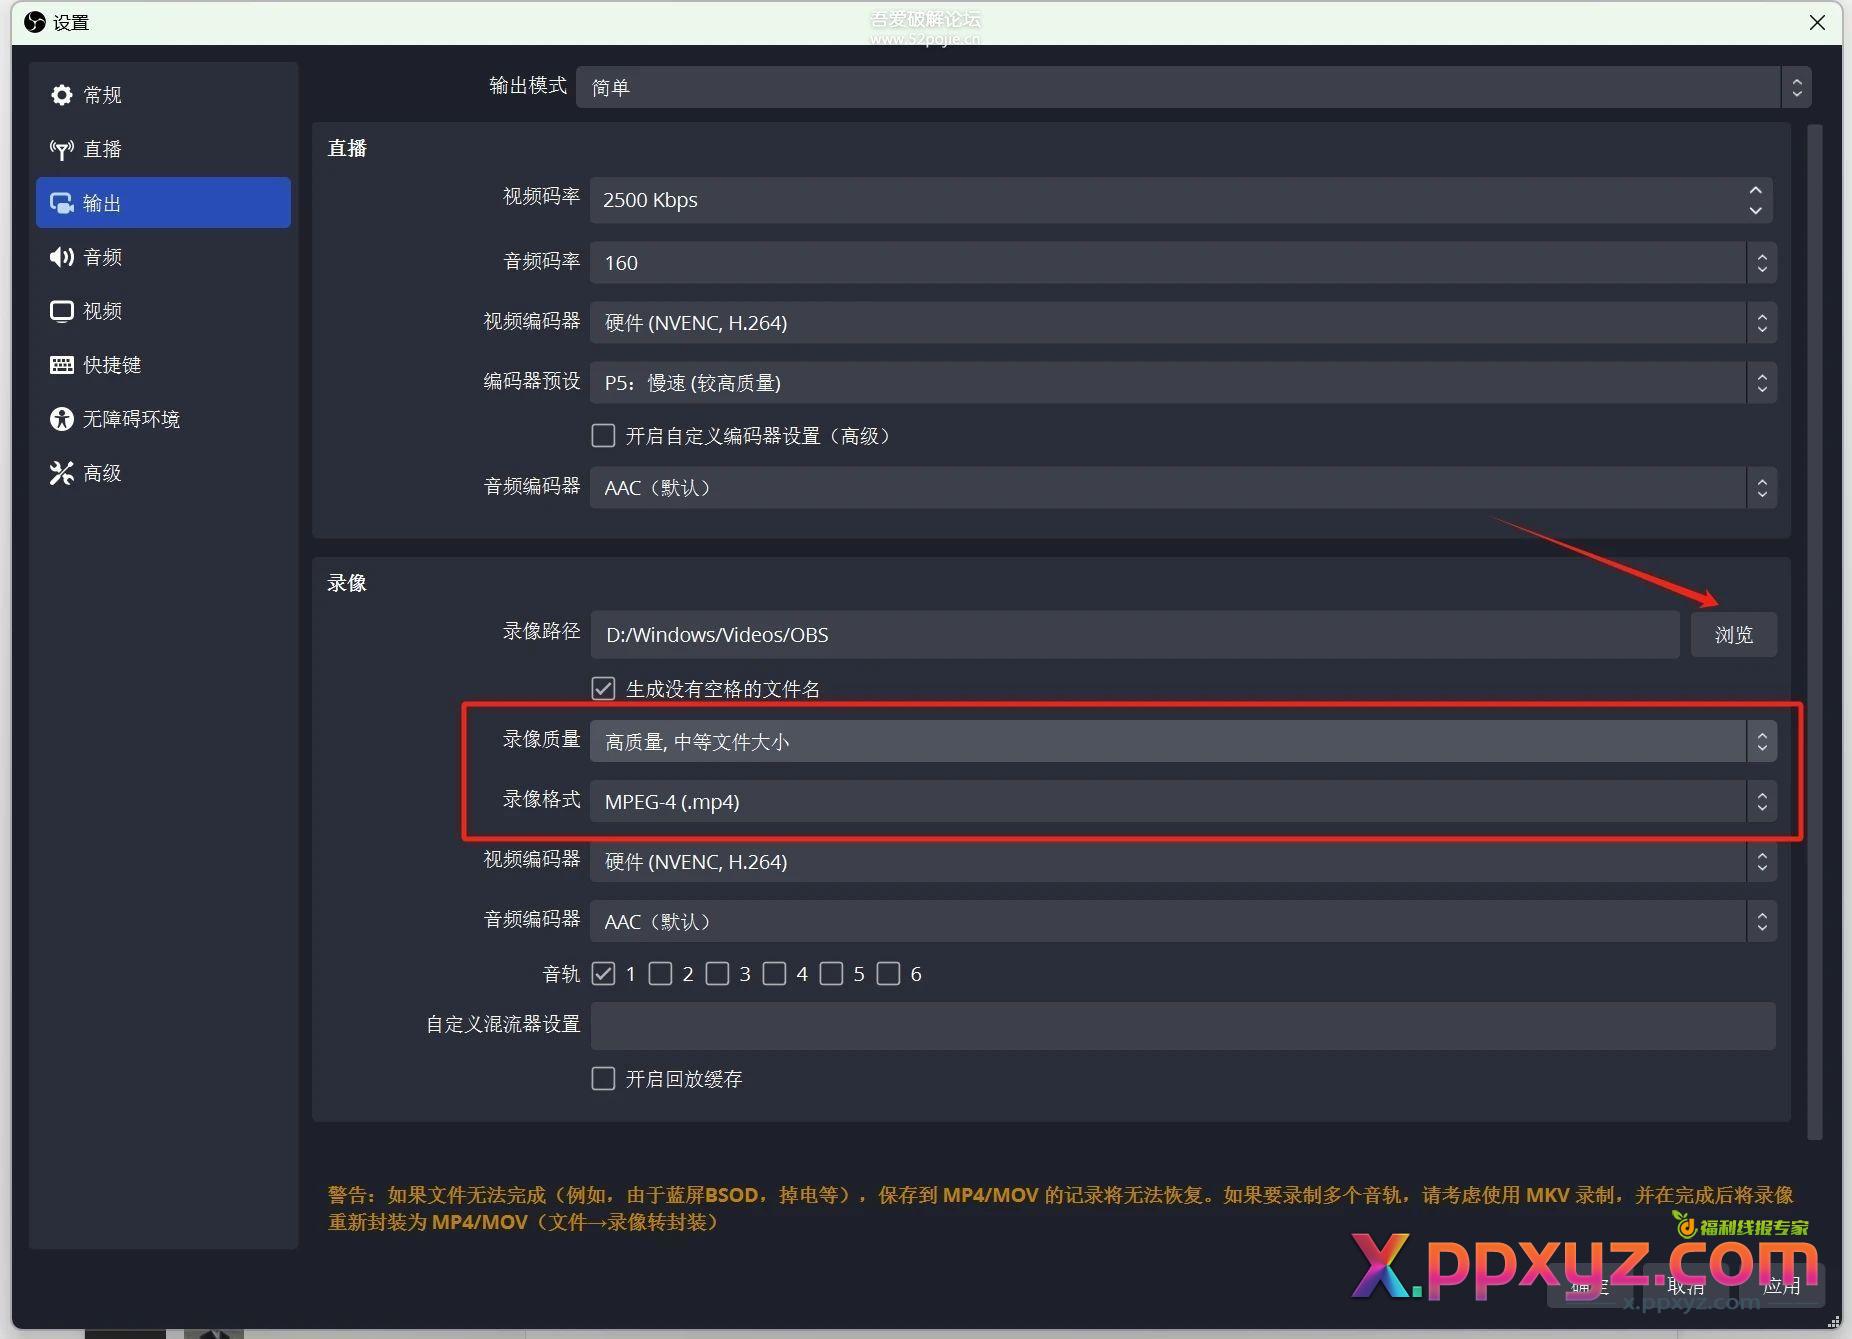Increase 视频码率 with up arrow
The width and height of the screenshot is (1852, 1339).
1755,190
